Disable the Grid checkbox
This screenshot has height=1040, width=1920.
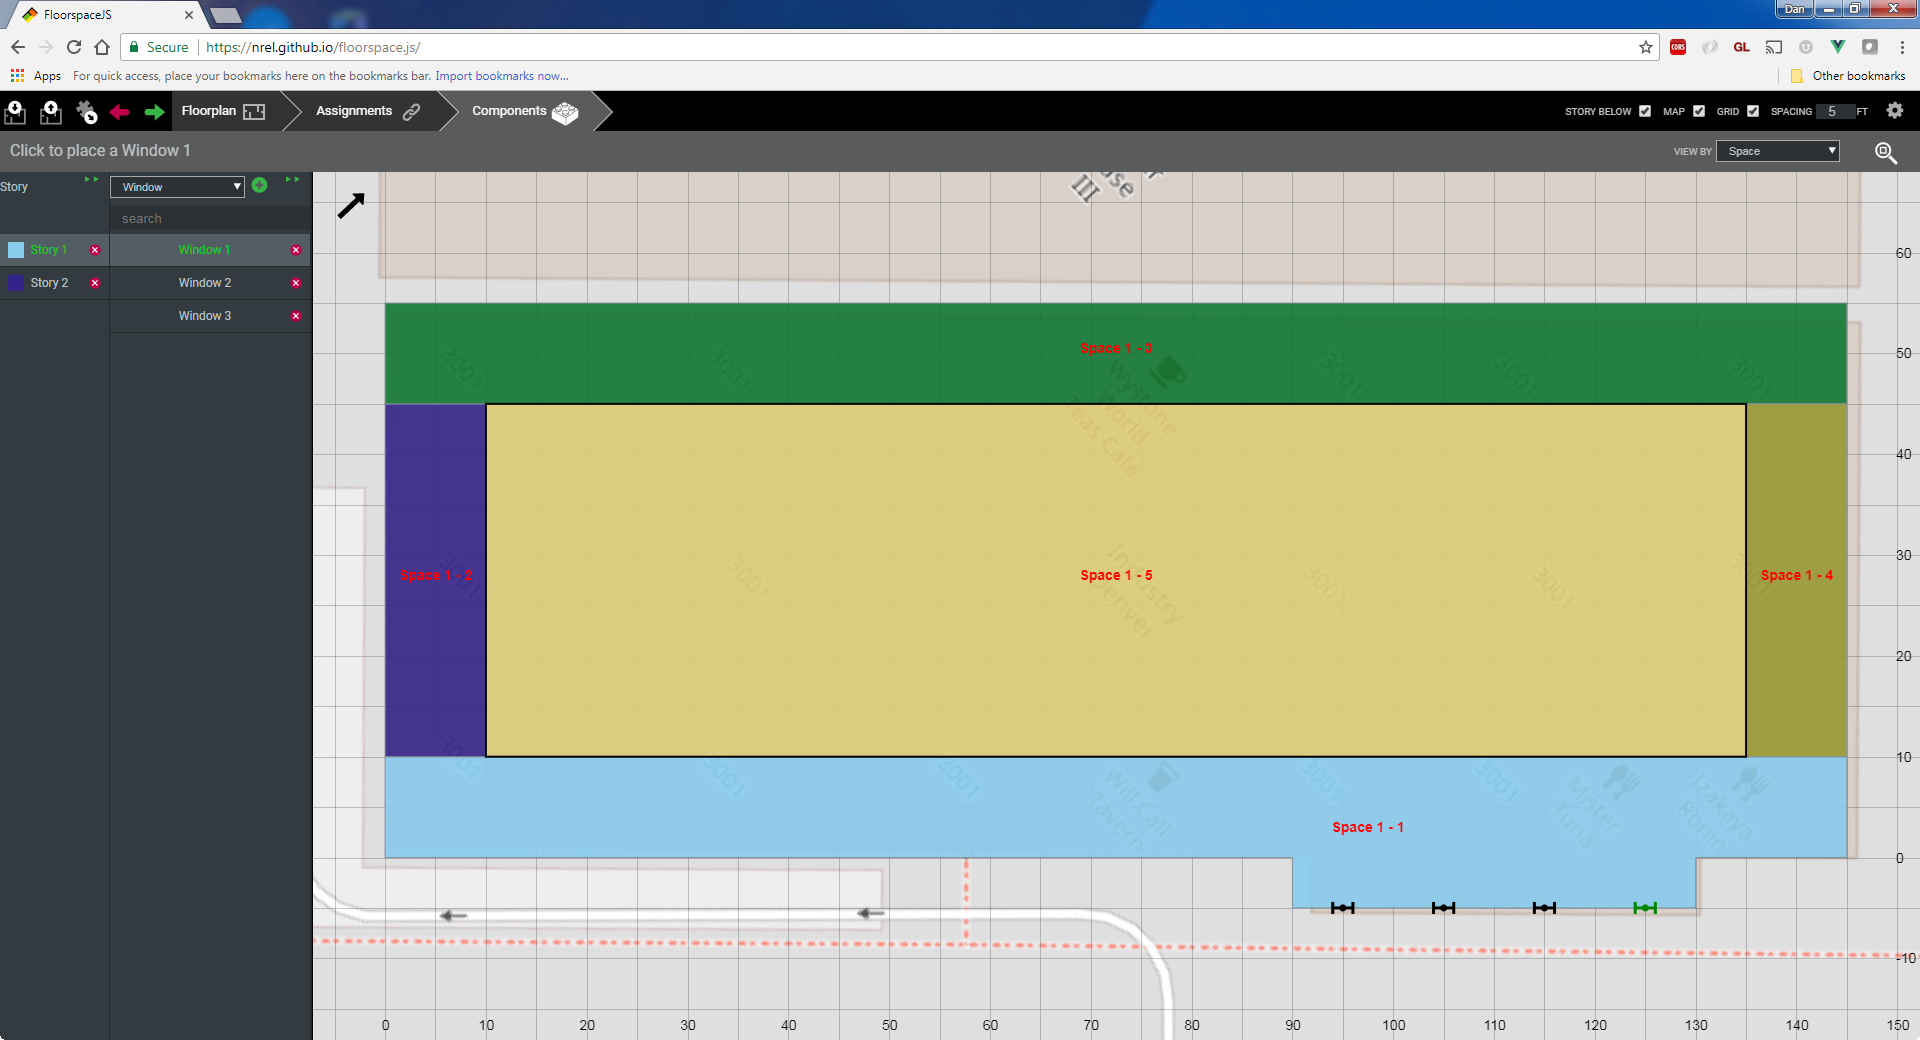coord(1753,111)
